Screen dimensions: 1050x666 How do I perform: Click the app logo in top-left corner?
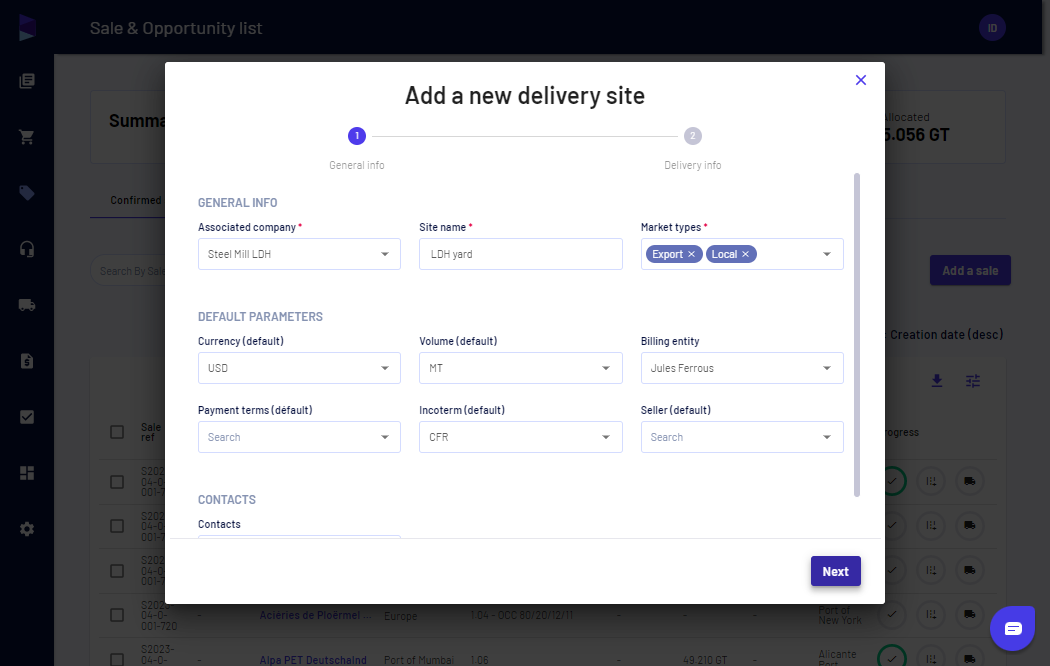coord(27,27)
